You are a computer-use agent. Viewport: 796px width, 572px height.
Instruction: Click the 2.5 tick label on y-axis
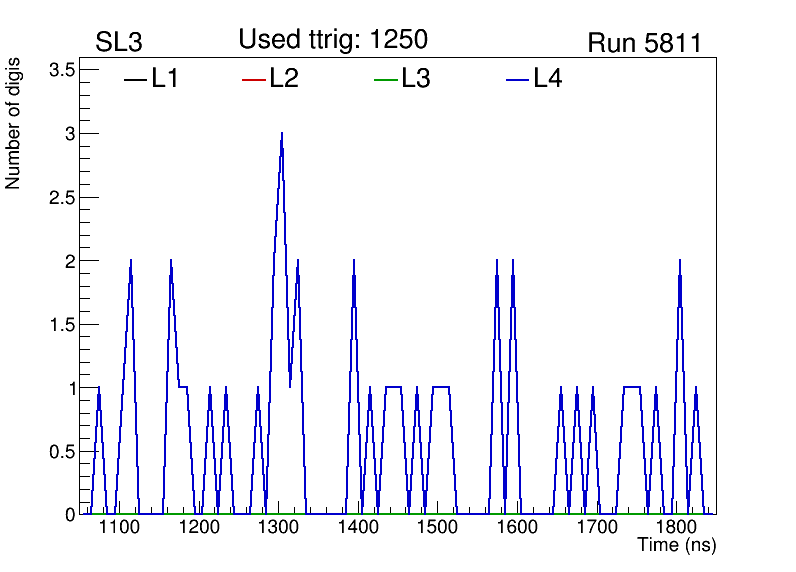tap(61, 197)
